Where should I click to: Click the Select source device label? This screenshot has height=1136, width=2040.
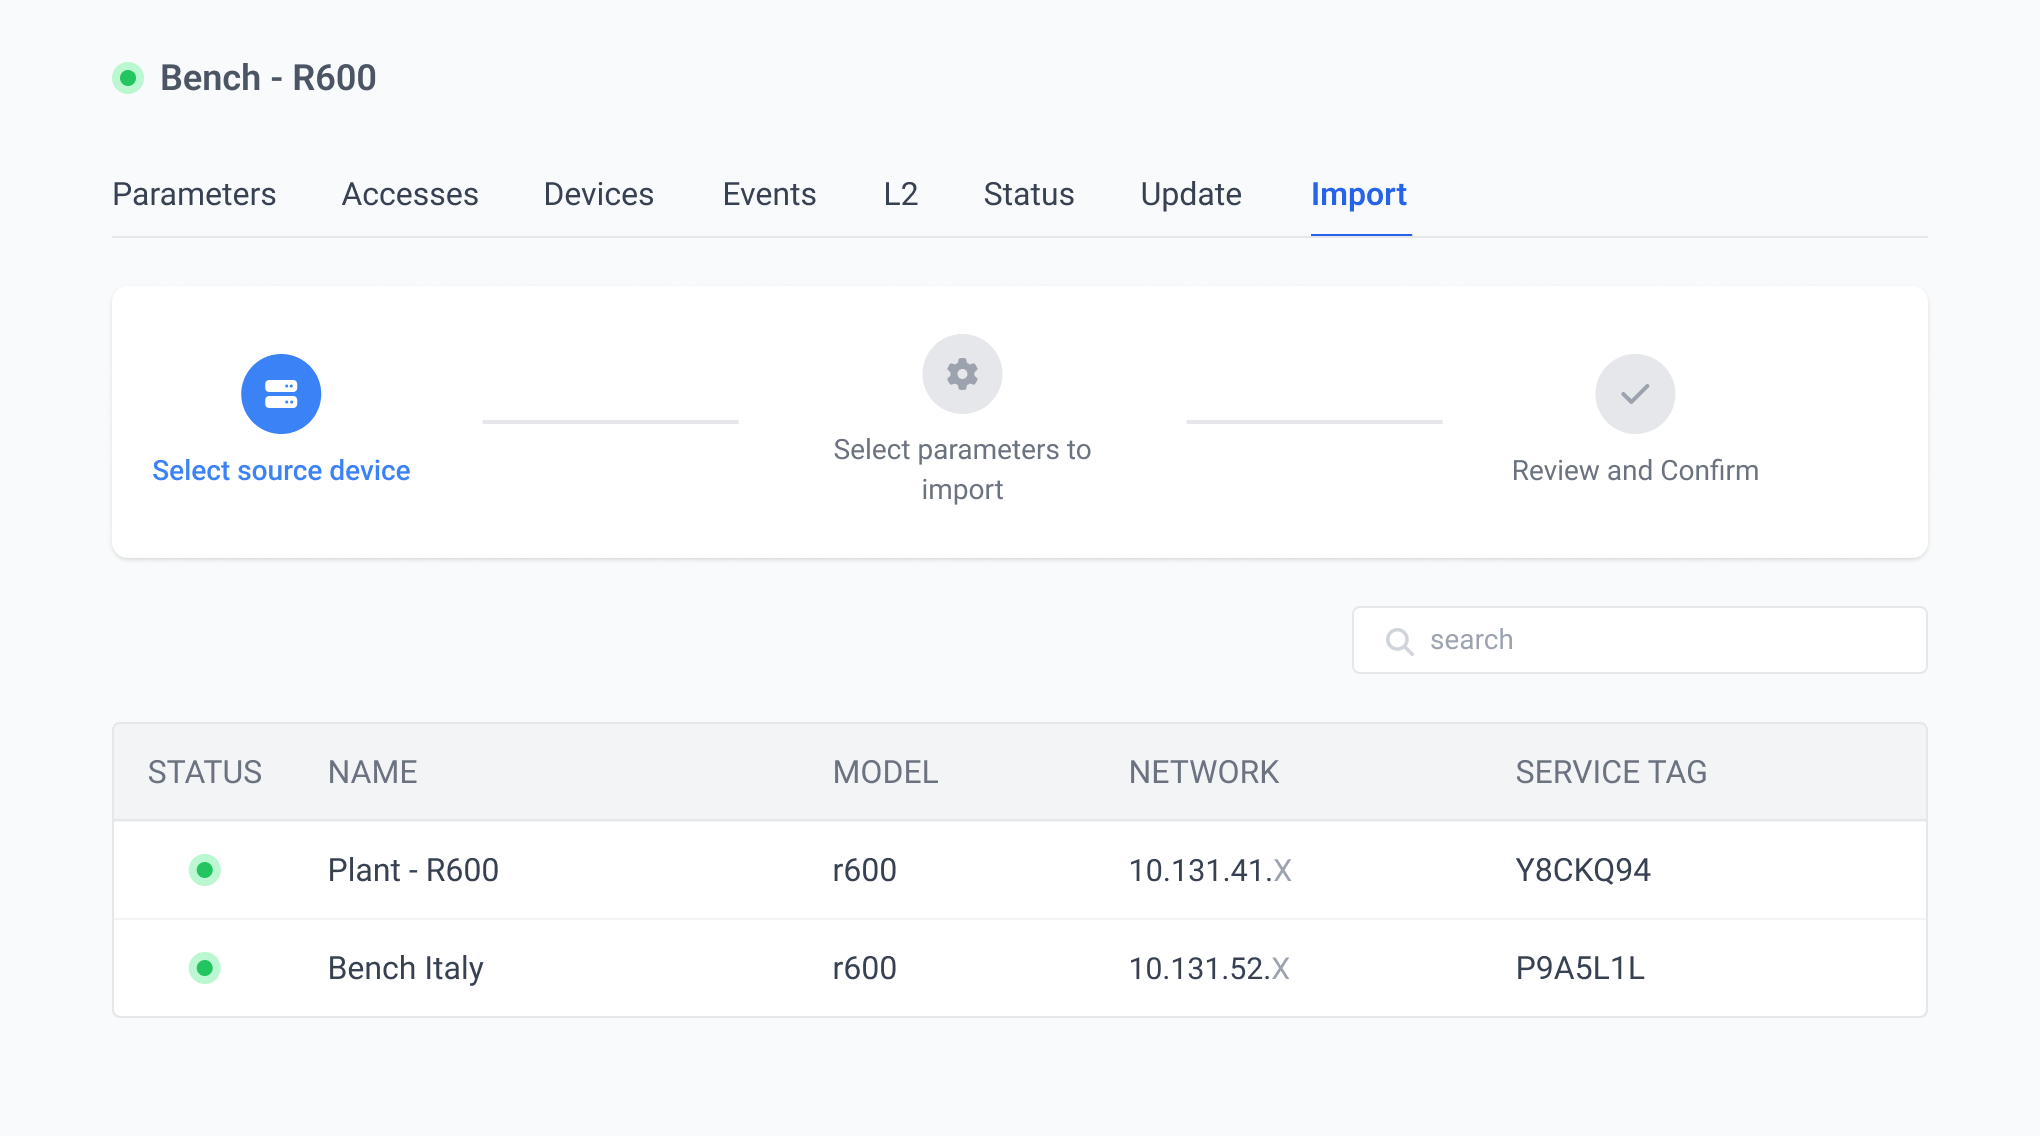point(281,470)
